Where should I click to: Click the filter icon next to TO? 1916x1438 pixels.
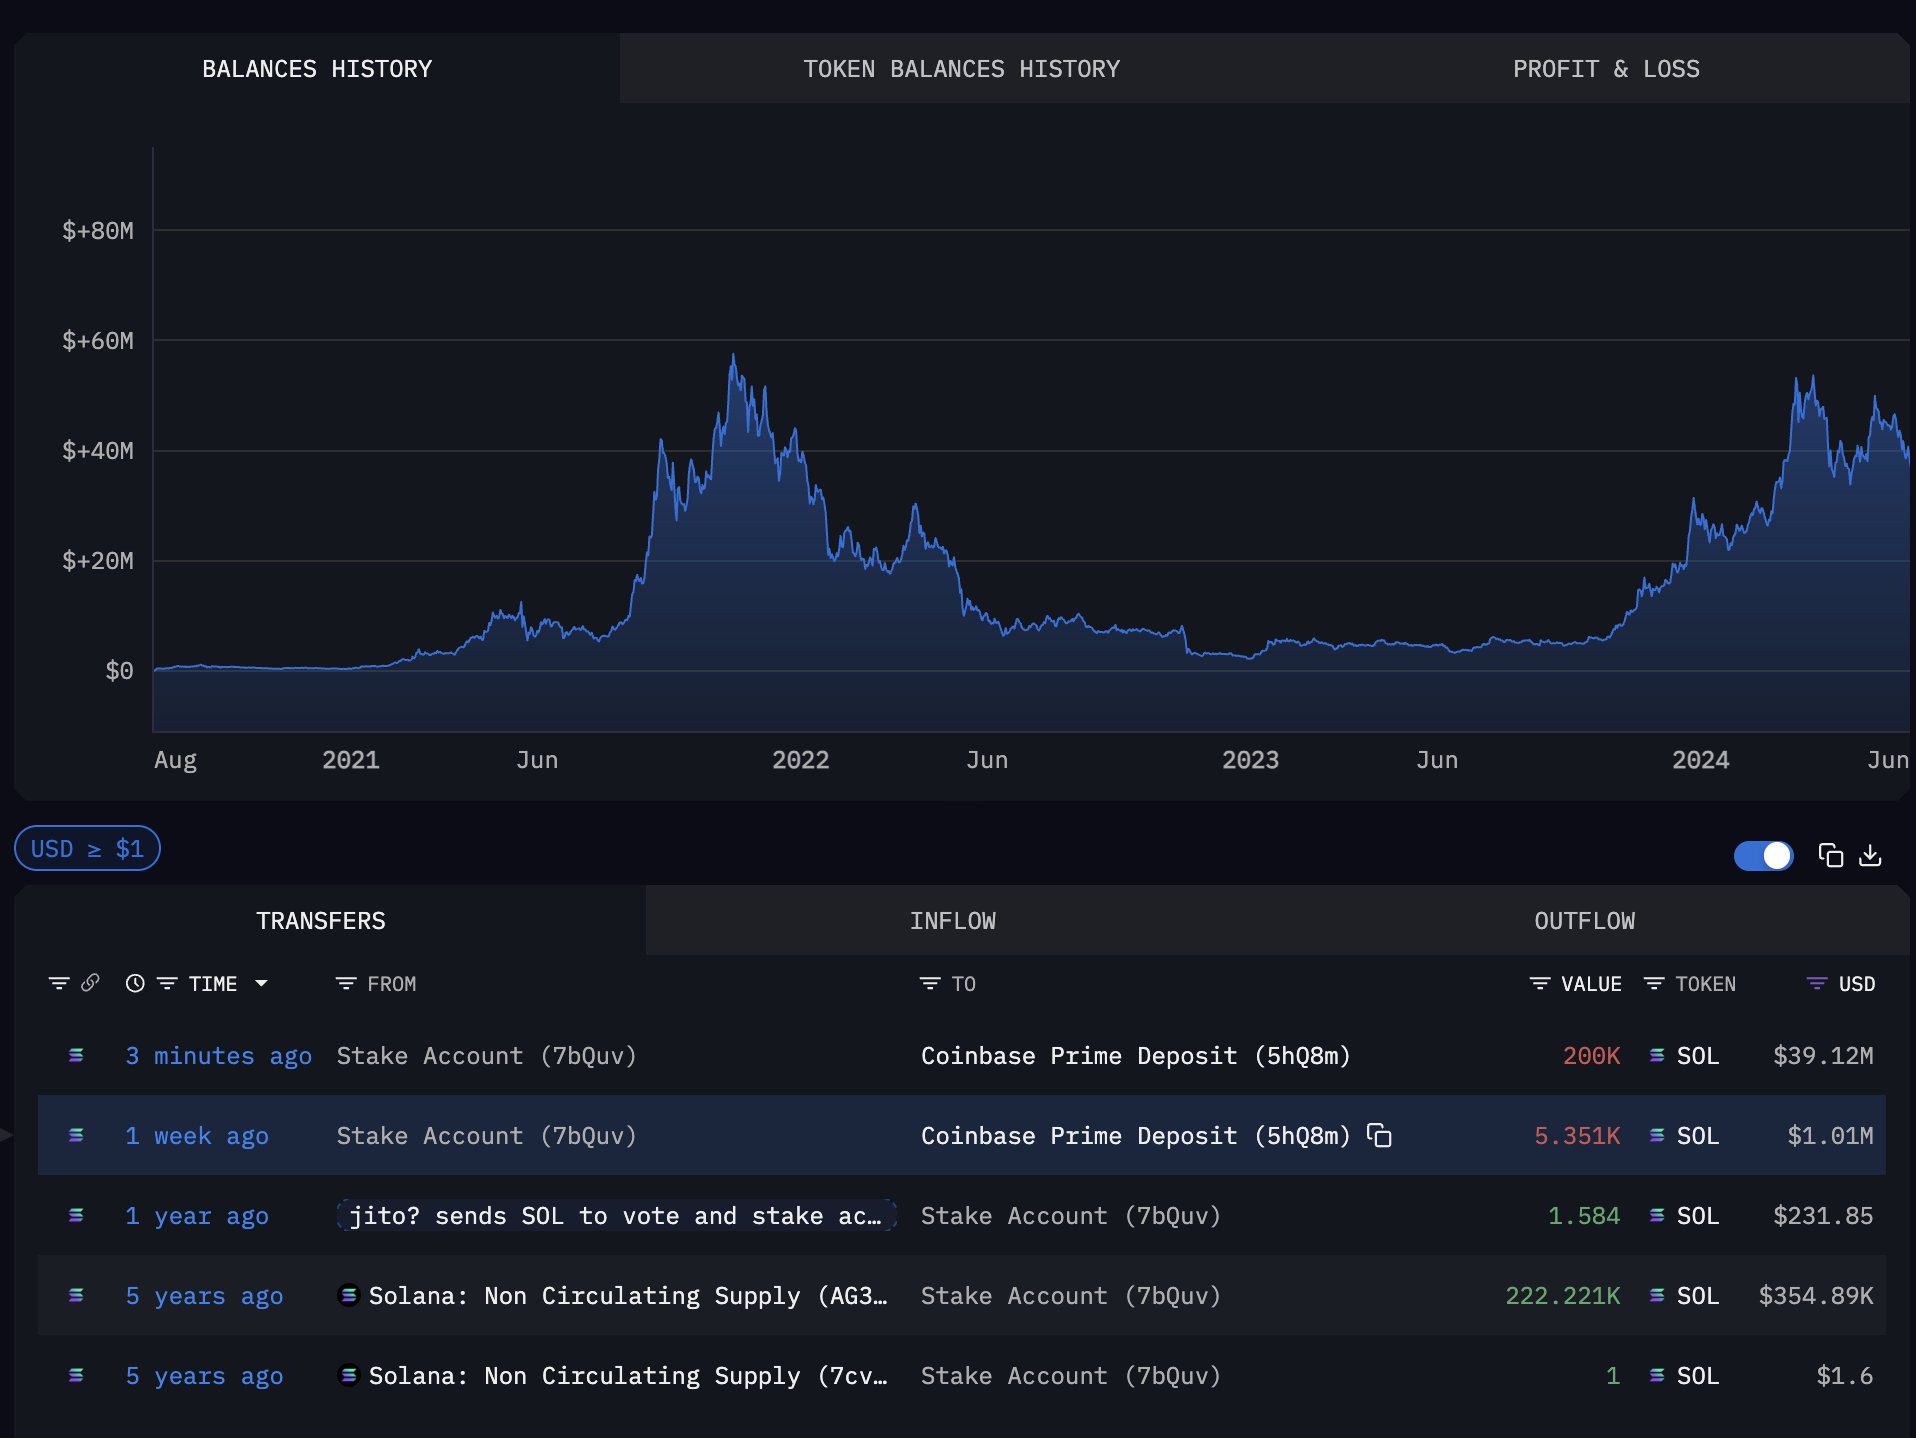930,984
